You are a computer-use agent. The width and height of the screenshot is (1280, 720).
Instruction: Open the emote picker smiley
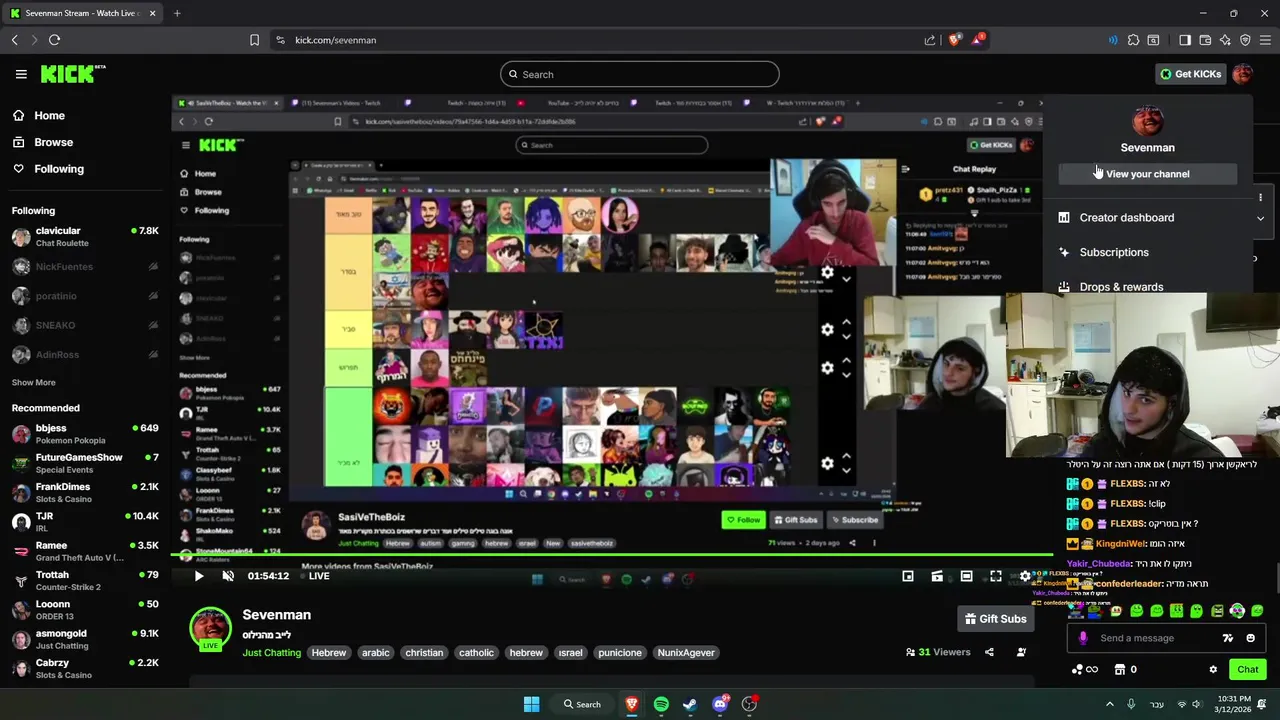(x=1250, y=638)
